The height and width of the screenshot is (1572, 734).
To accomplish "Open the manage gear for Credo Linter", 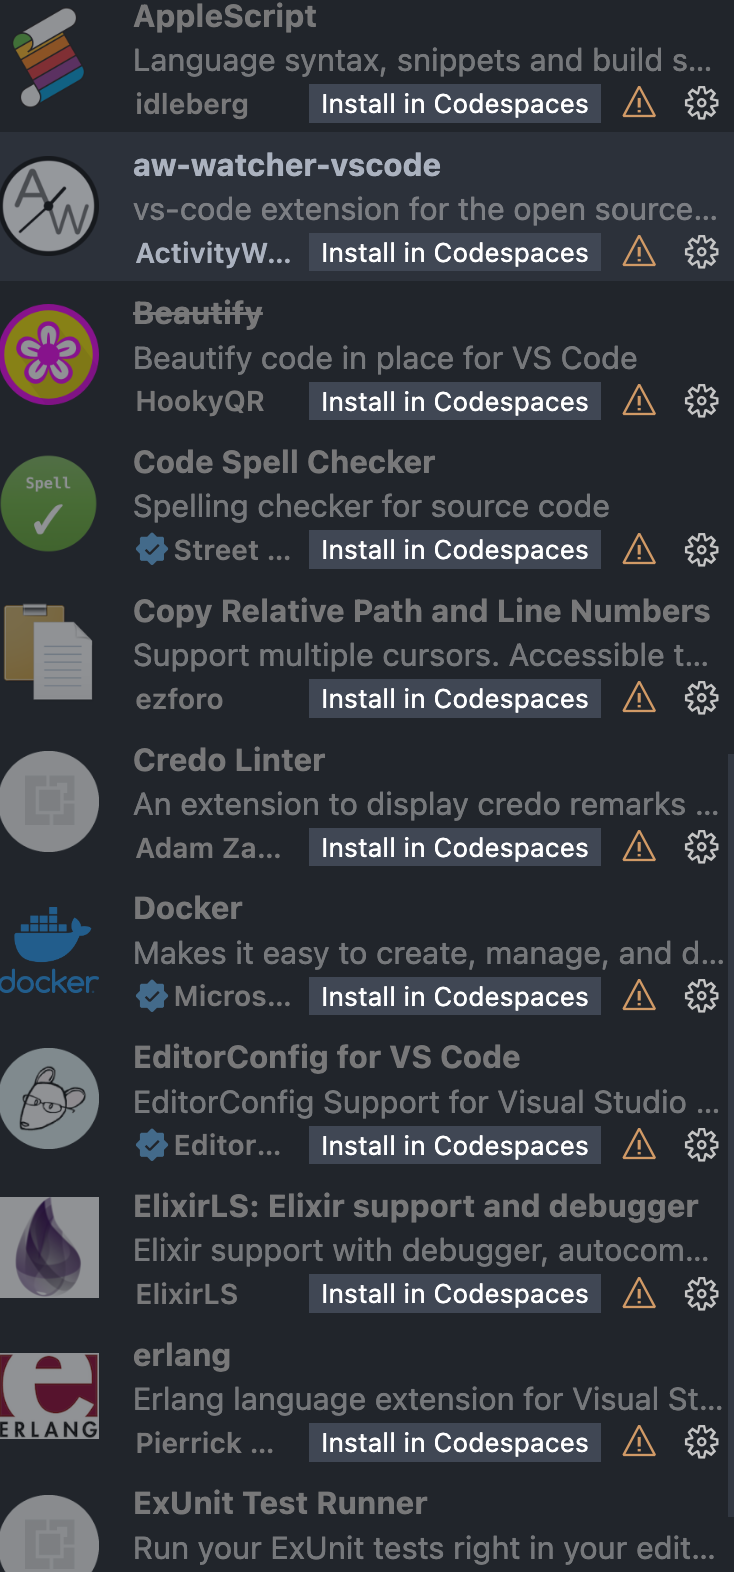I will click(701, 846).
